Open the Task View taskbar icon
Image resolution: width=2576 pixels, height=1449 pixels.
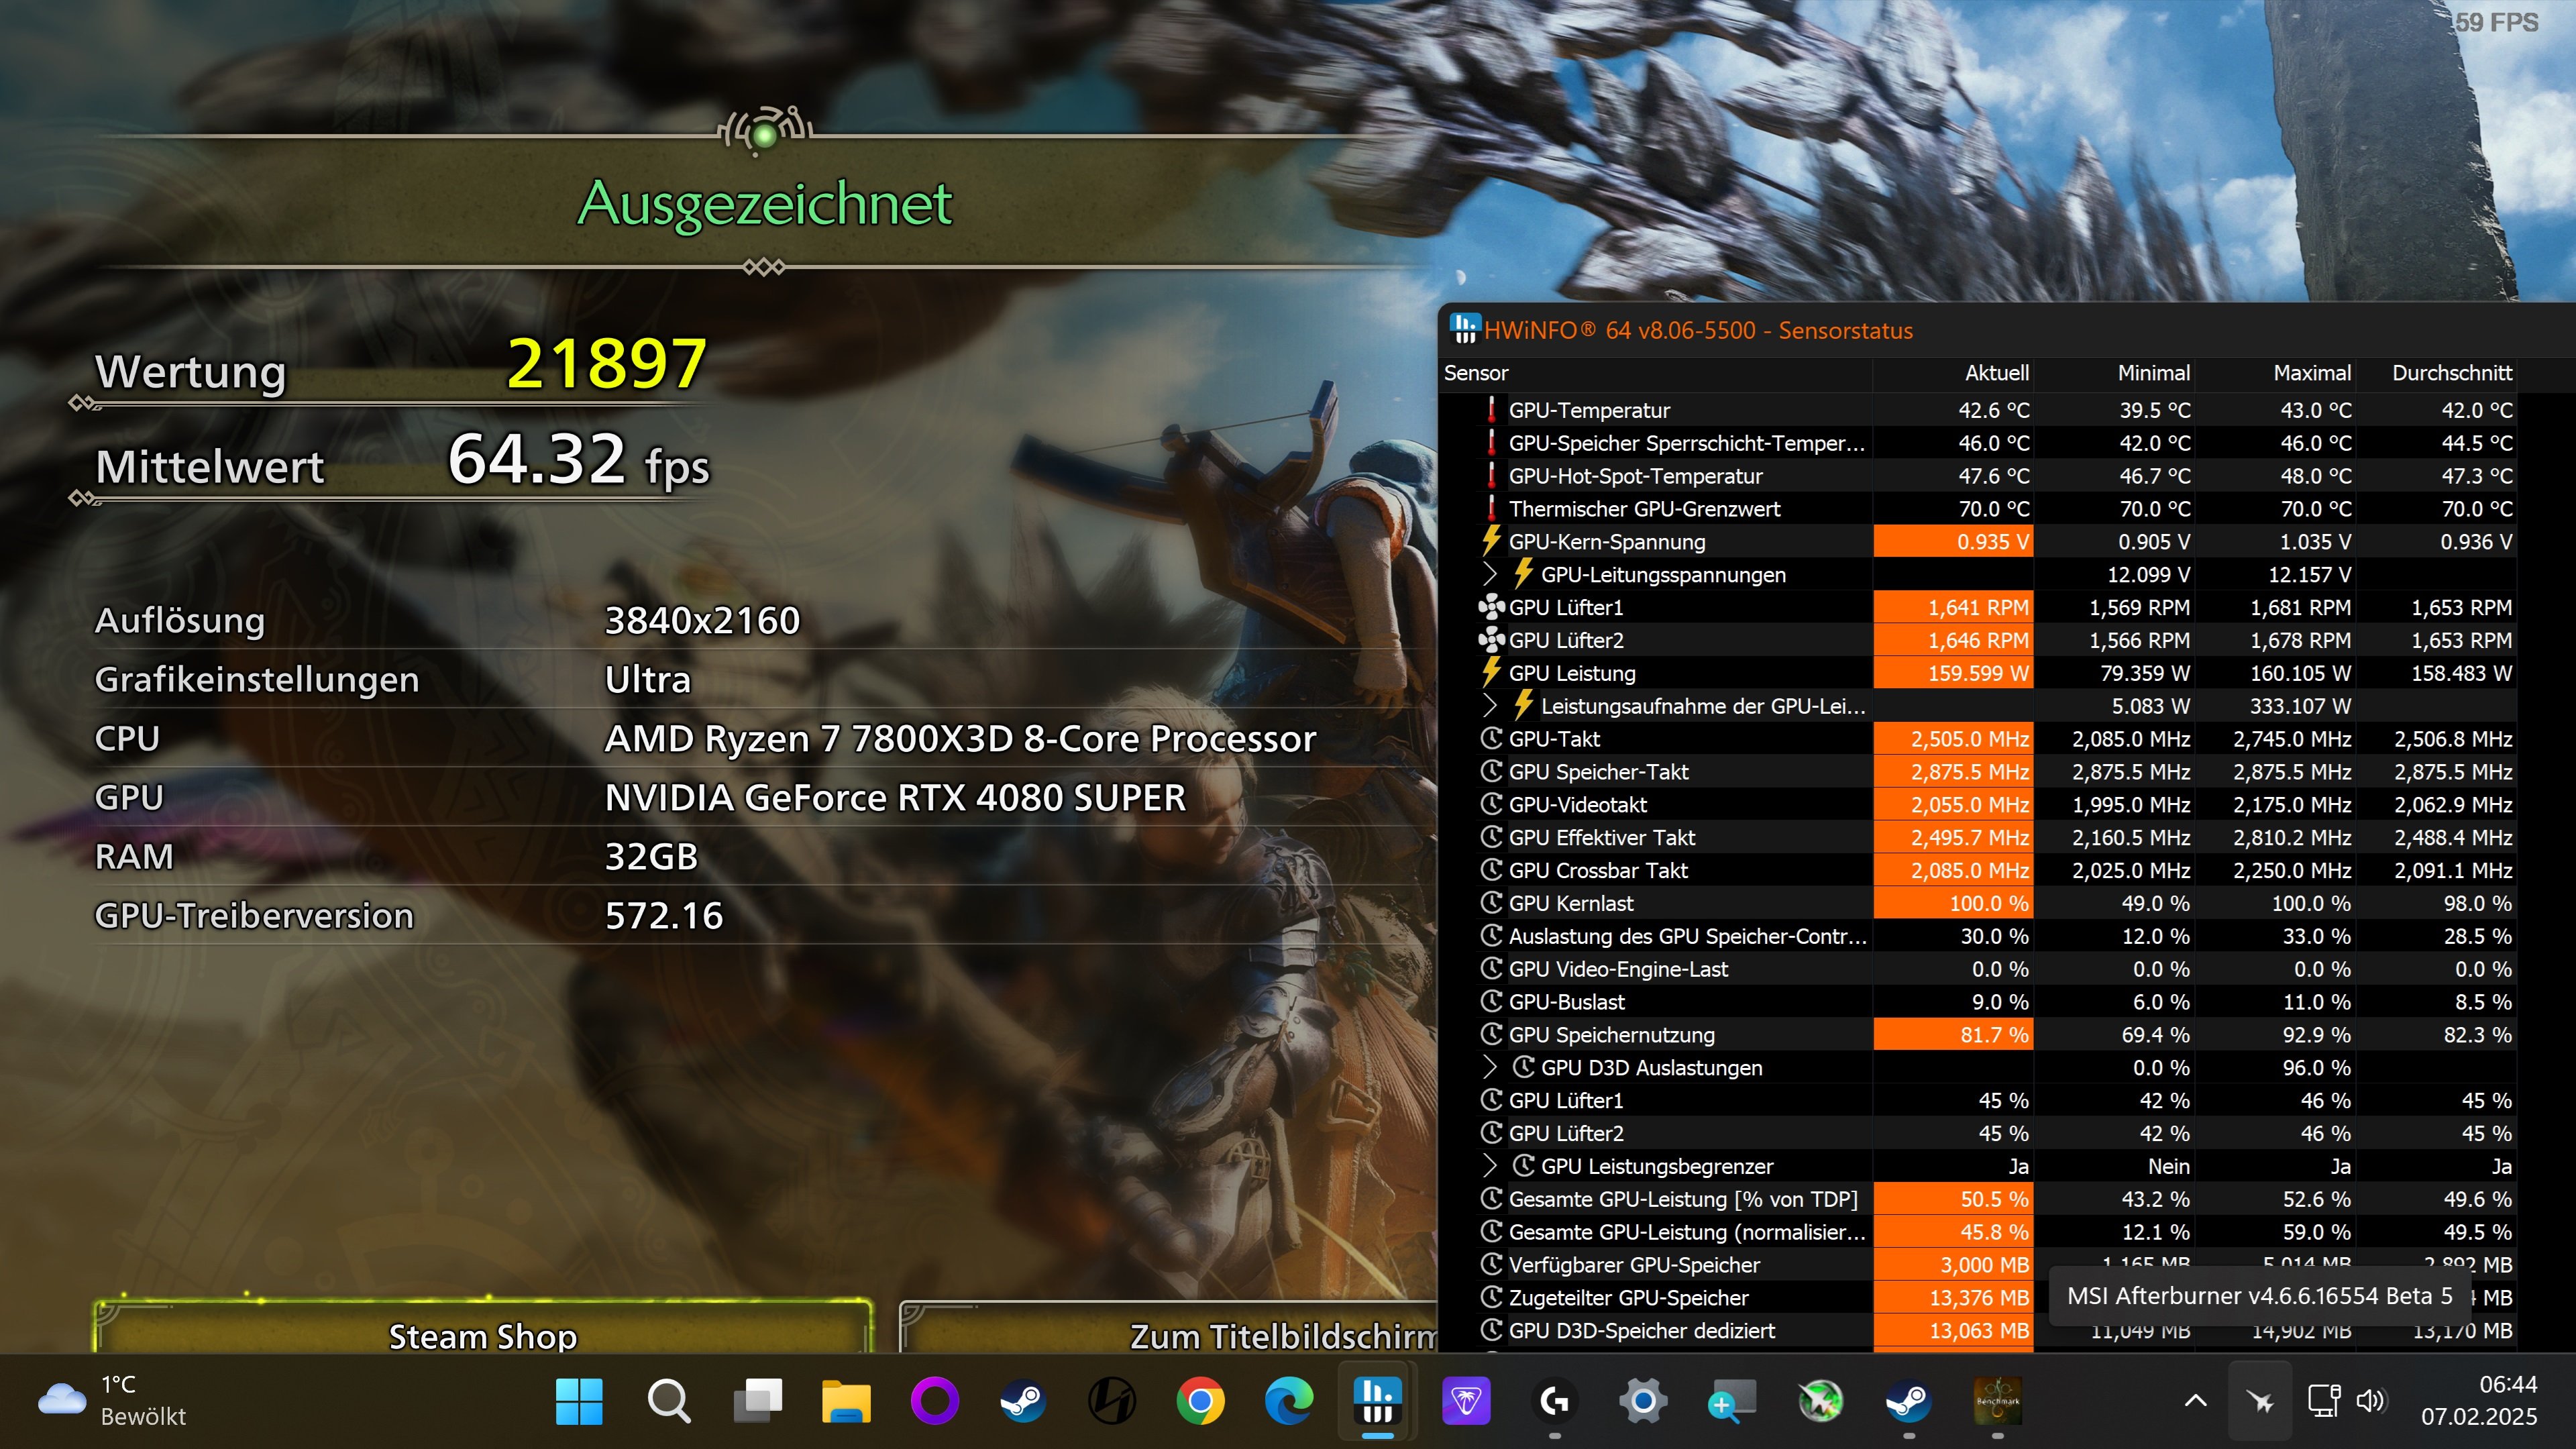tap(758, 1400)
